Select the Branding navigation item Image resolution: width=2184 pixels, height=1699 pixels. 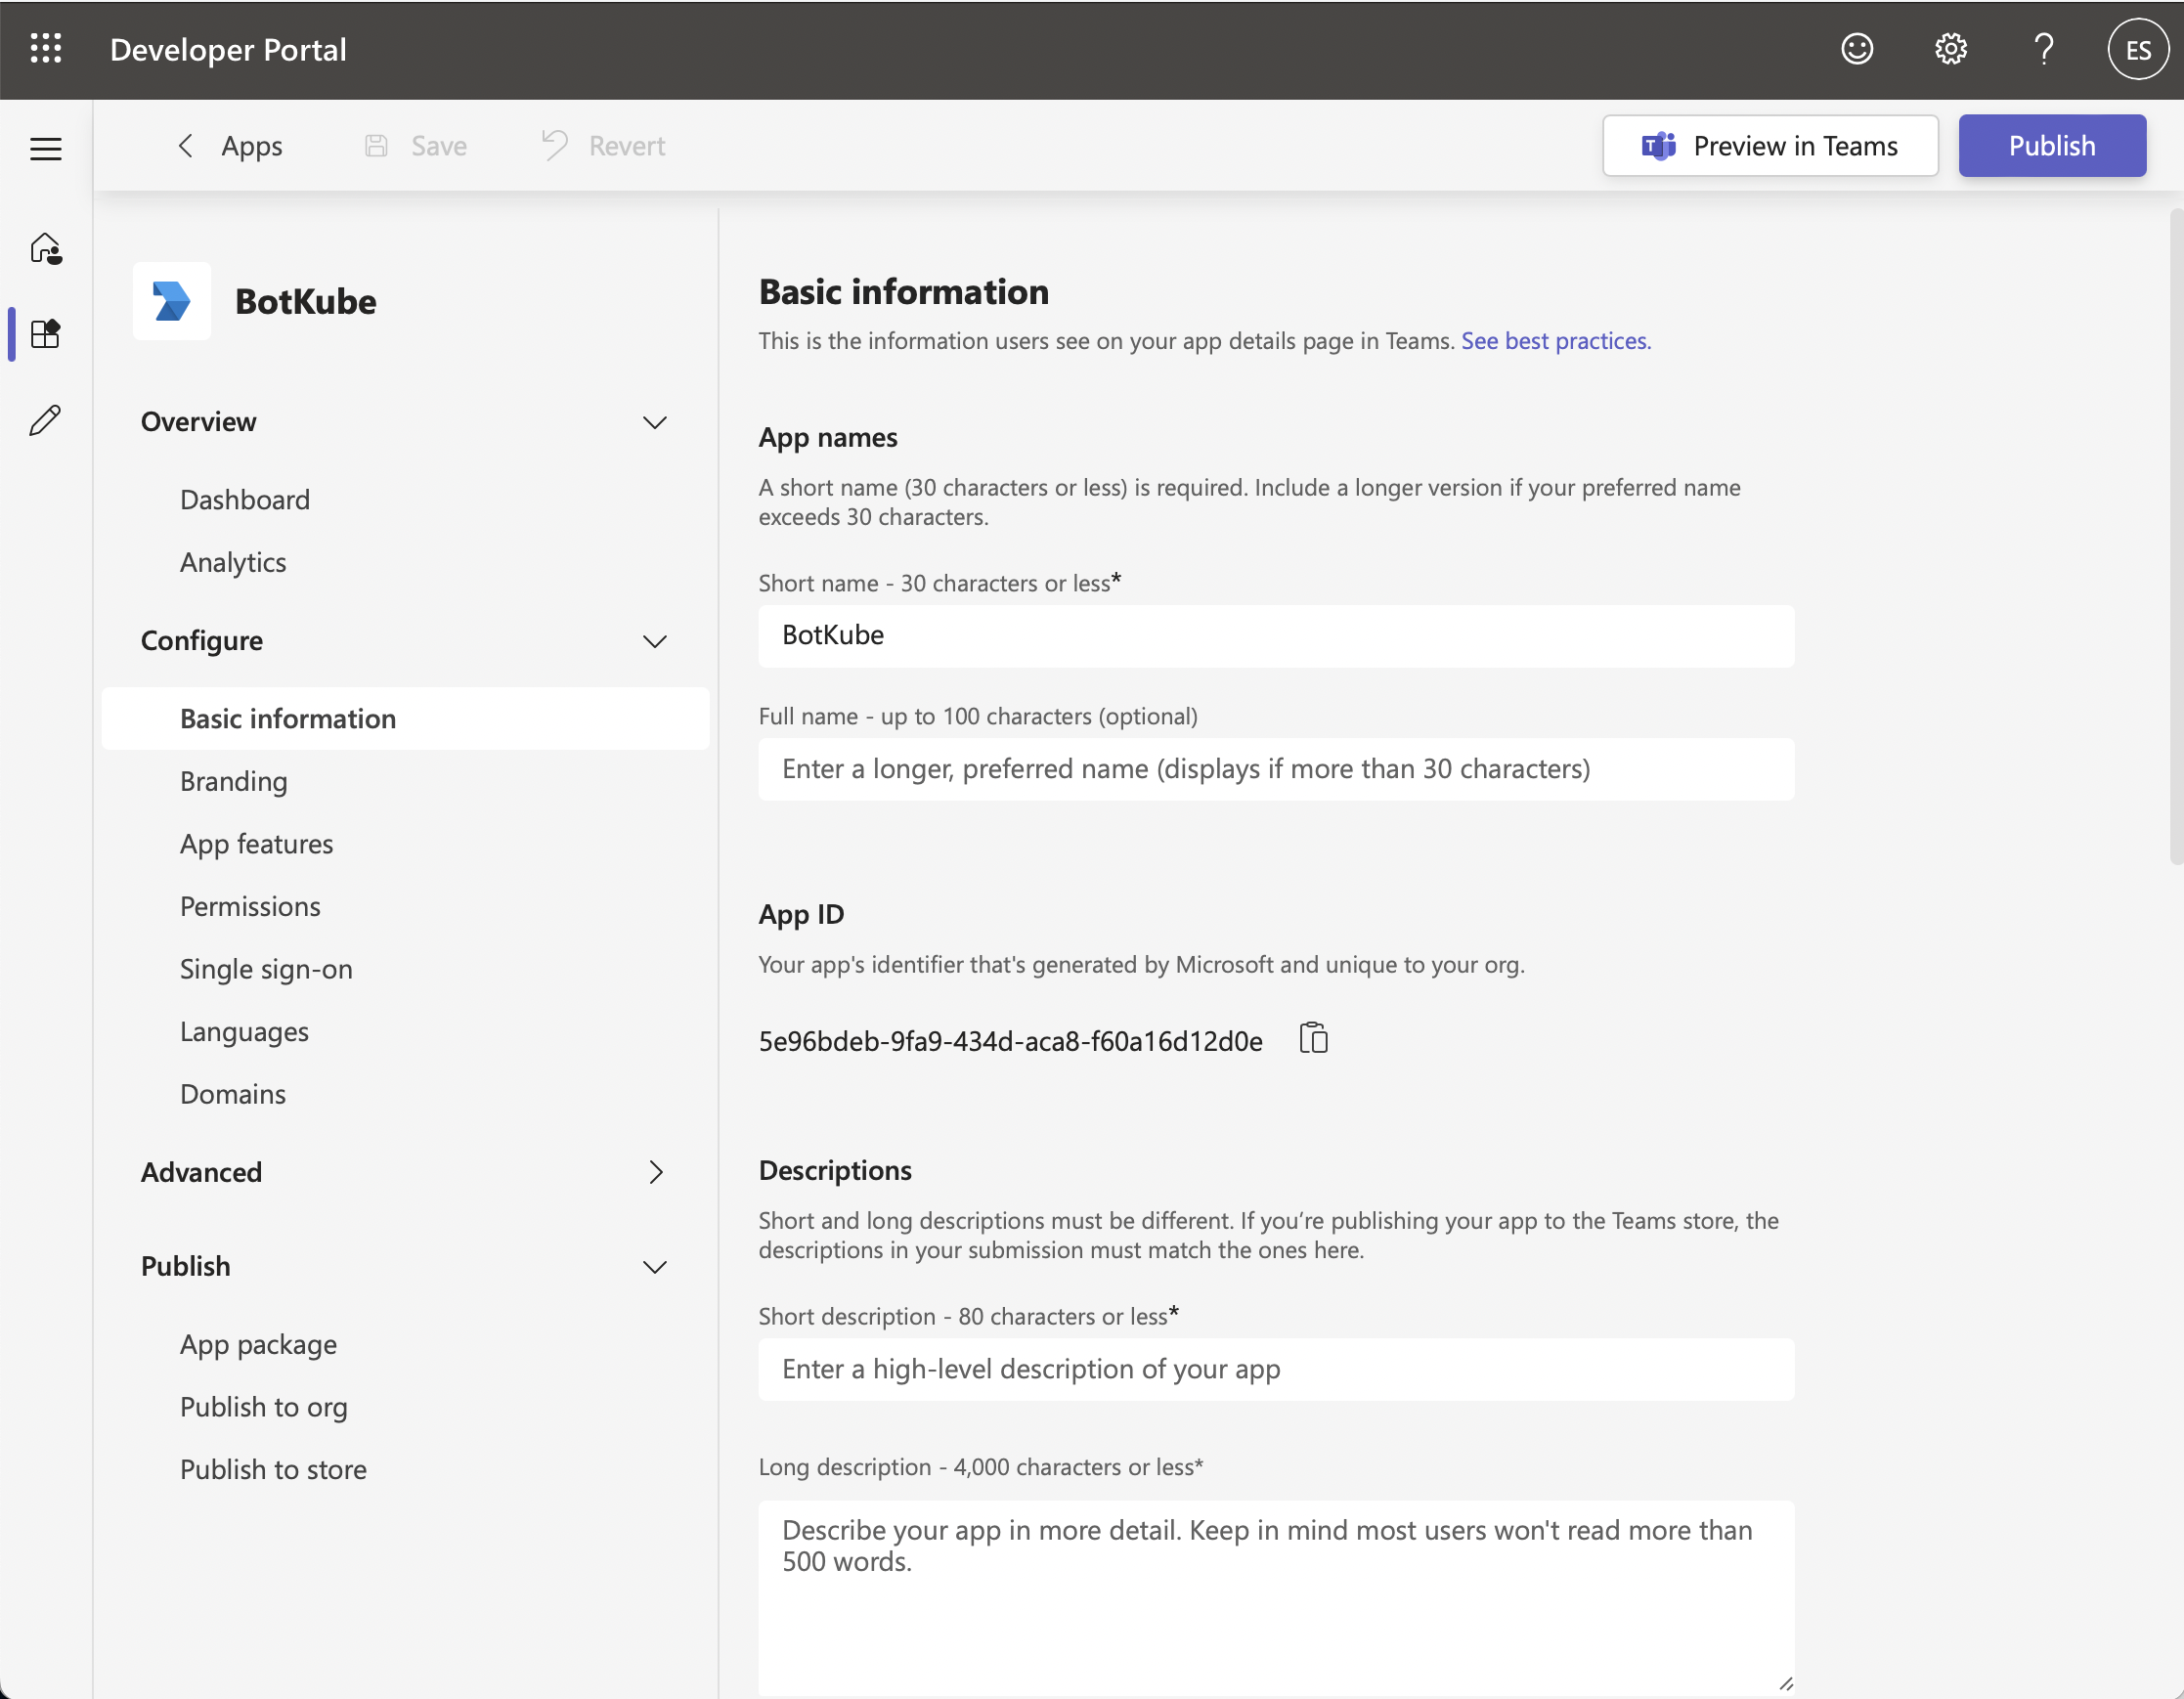point(234,778)
